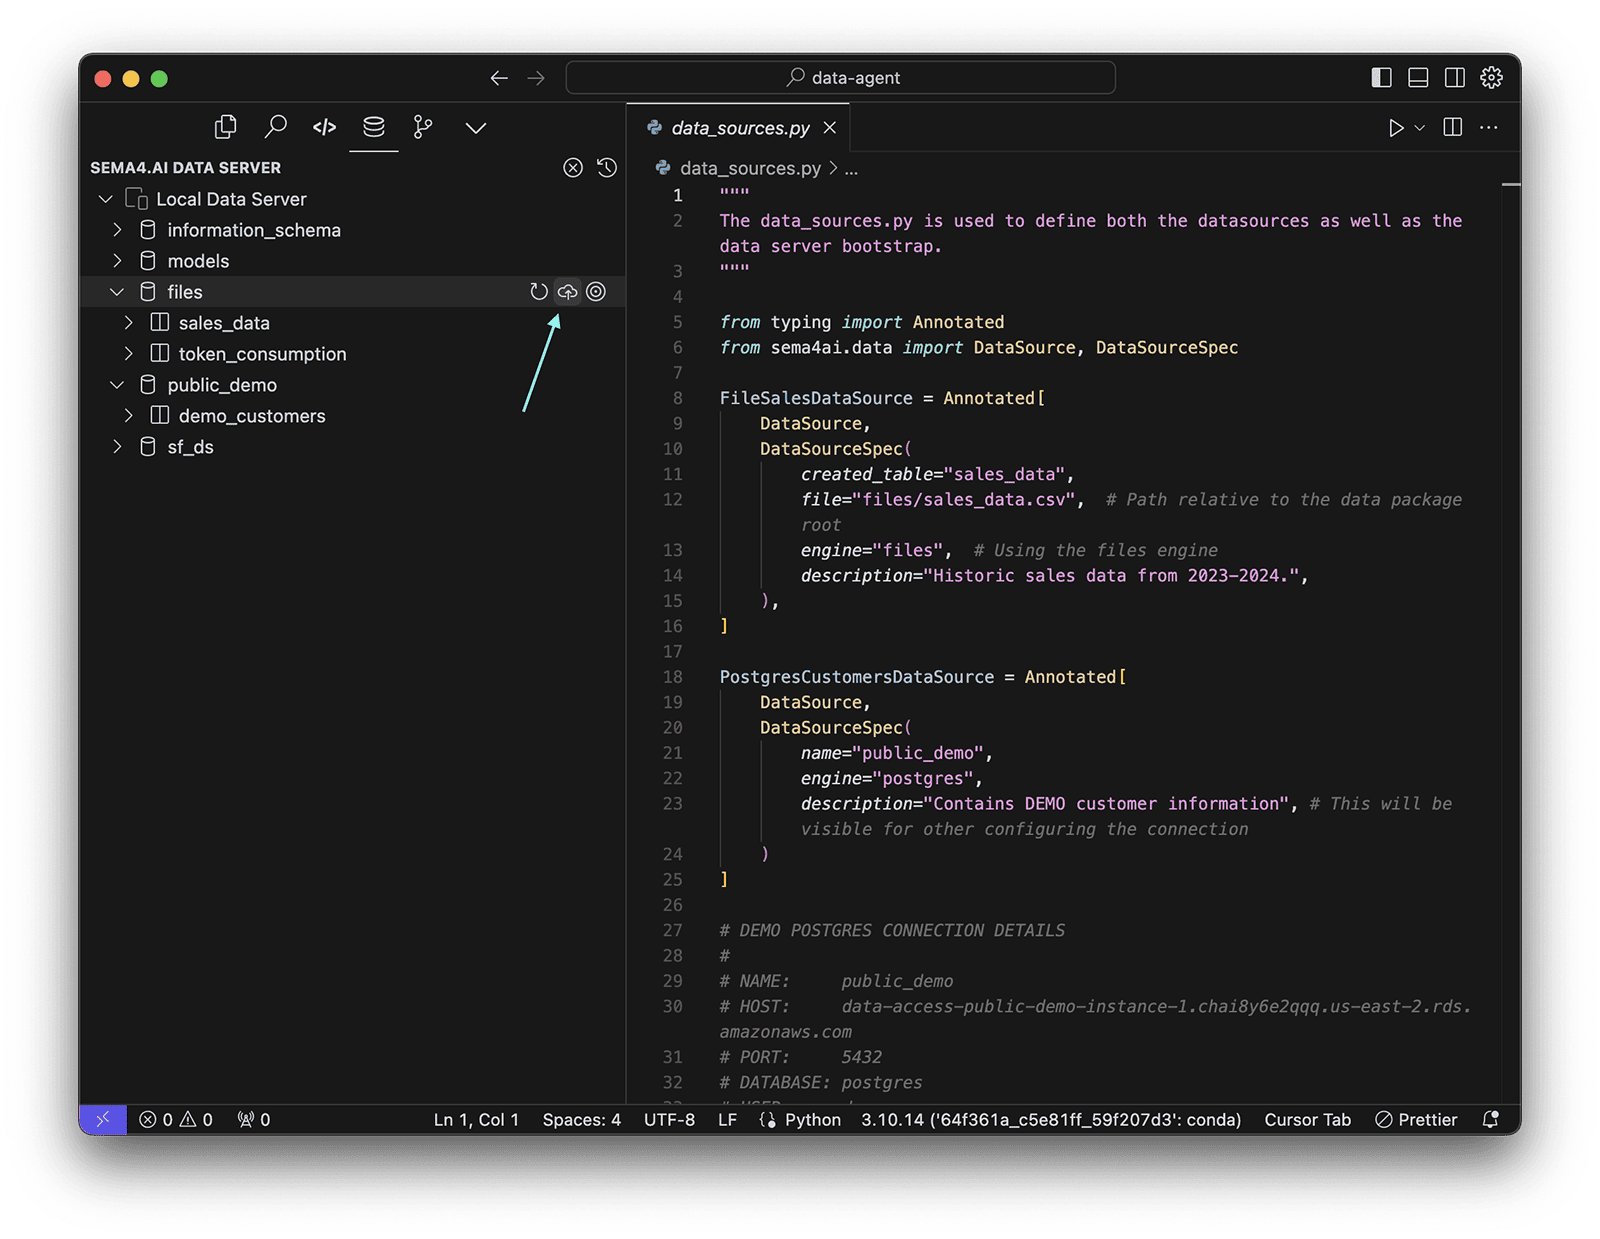Select the data_sources.py editor tab
Image resolution: width=1600 pixels, height=1239 pixels.
tap(740, 128)
